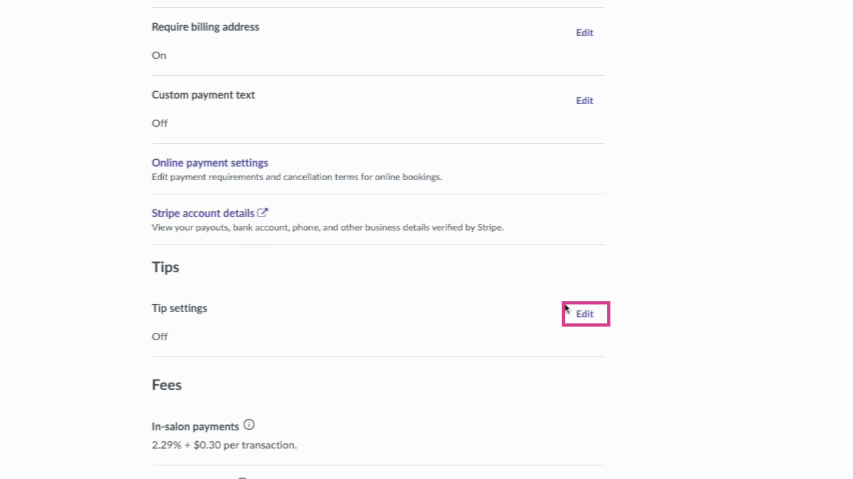The width and height of the screenshot is (853, 479).
Task: Click the 2.29% + $0.30 per transaction text
Action: click(x=224, y=445)
